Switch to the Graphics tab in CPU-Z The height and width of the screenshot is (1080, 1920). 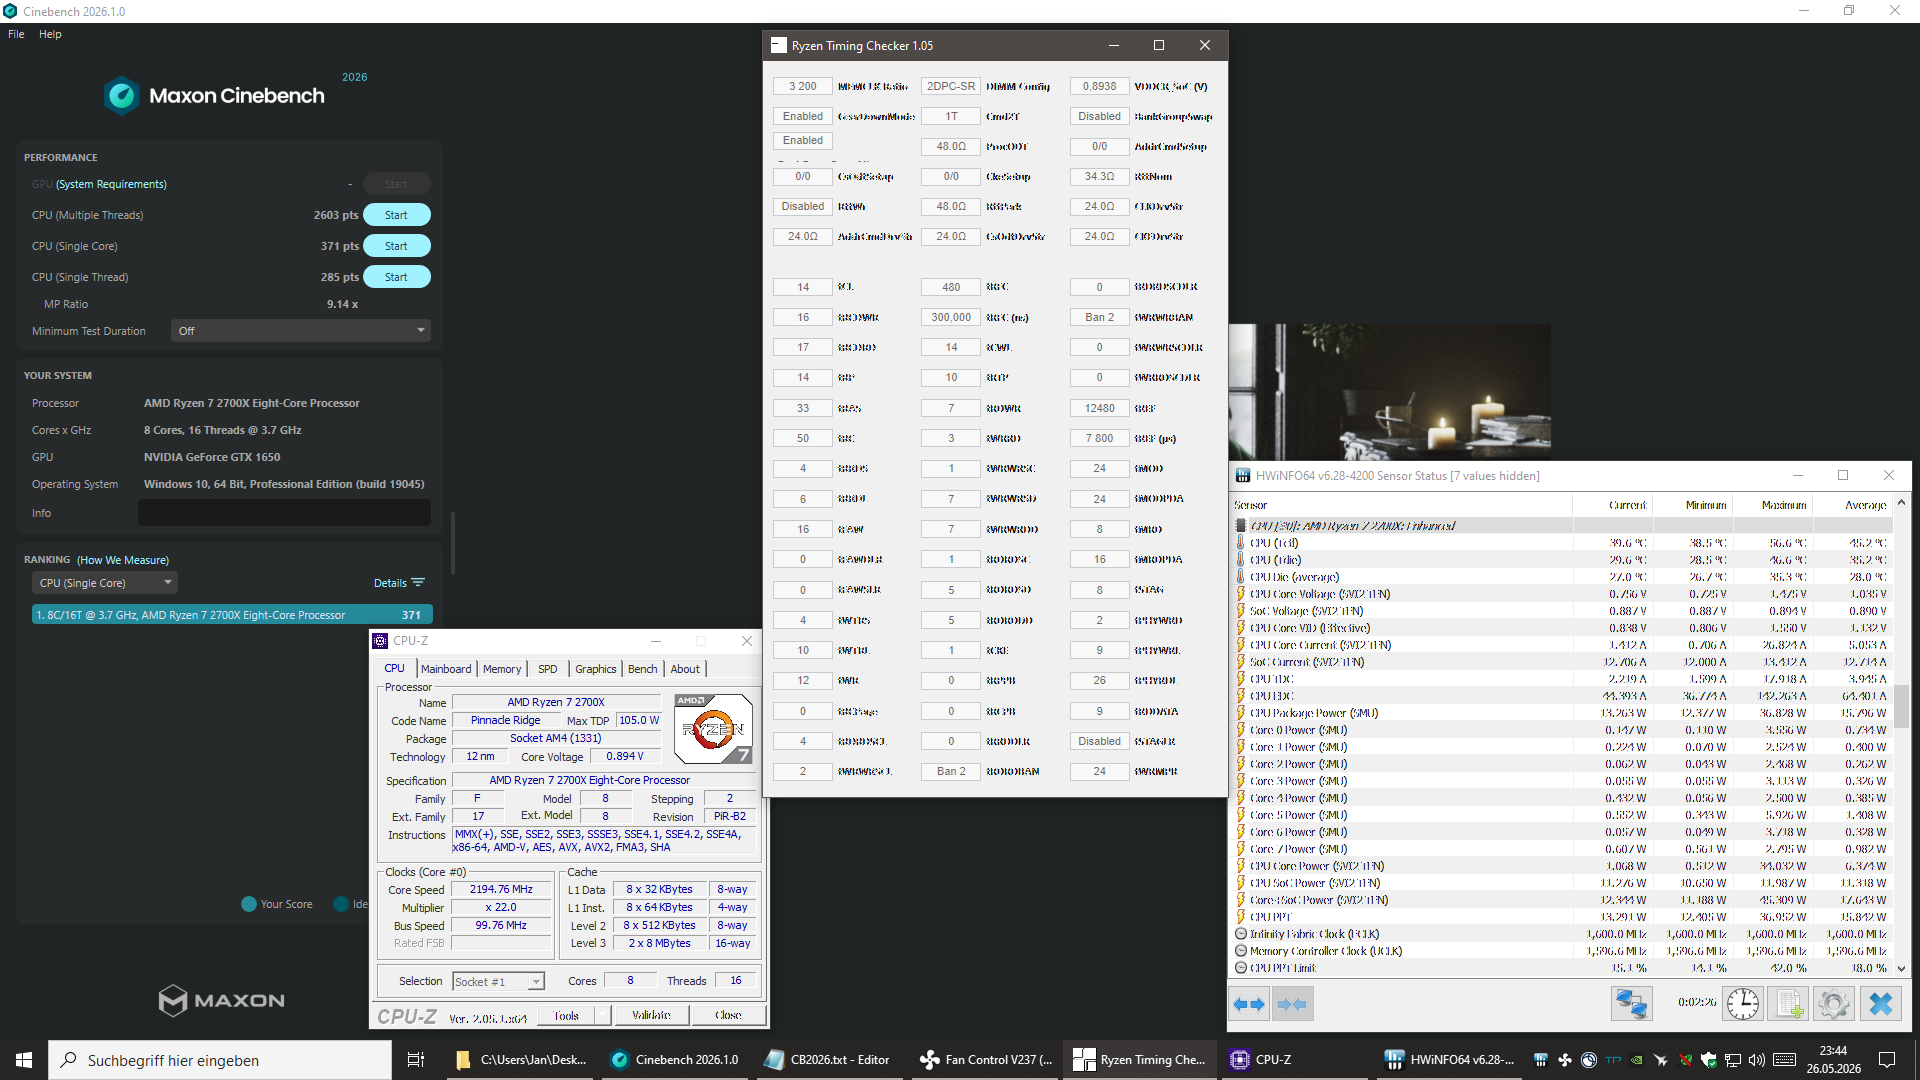click(x=596, y=669)
